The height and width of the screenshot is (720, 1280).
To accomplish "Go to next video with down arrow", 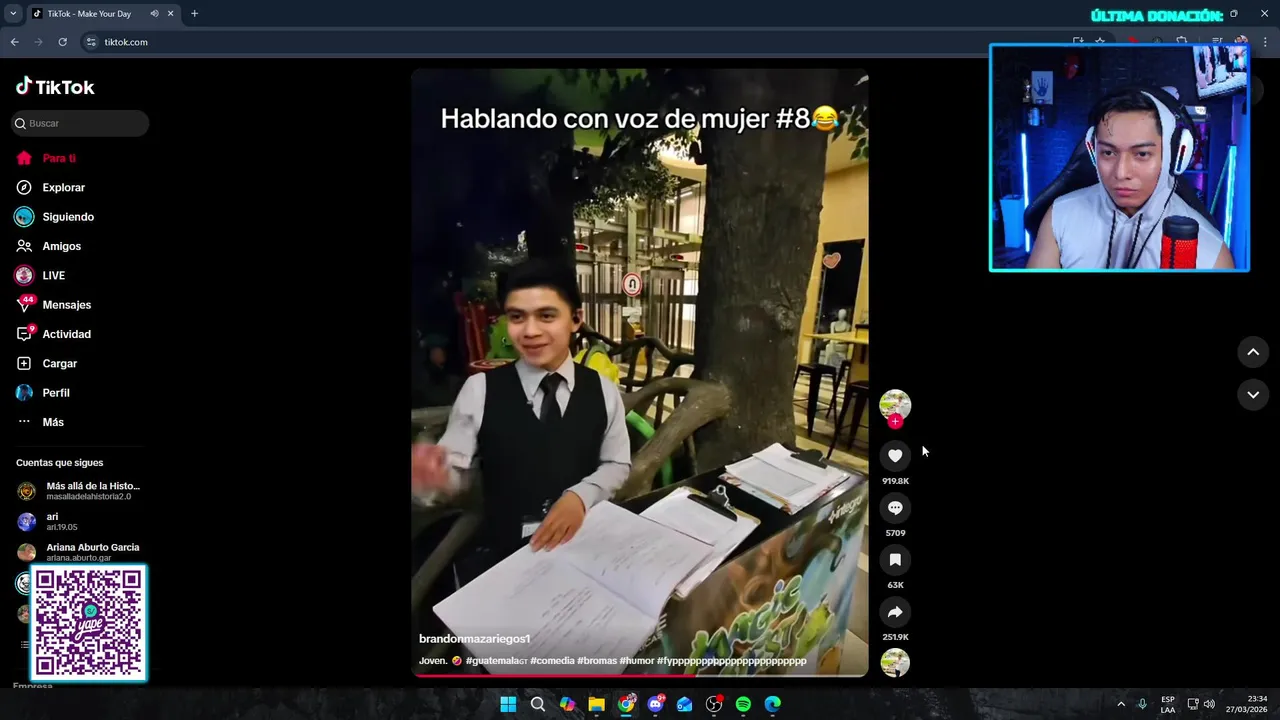I will (x=1253, y=395).
